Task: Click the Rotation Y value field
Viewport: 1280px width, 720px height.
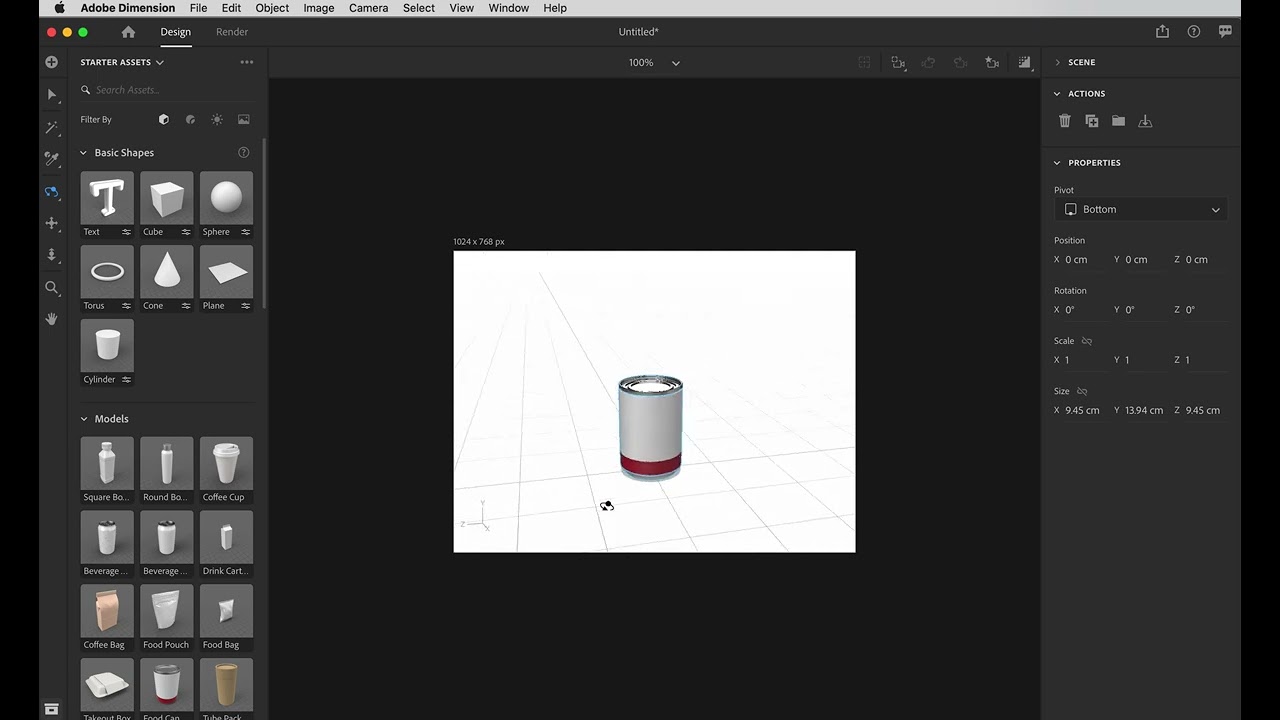Action: point(1143,310)
